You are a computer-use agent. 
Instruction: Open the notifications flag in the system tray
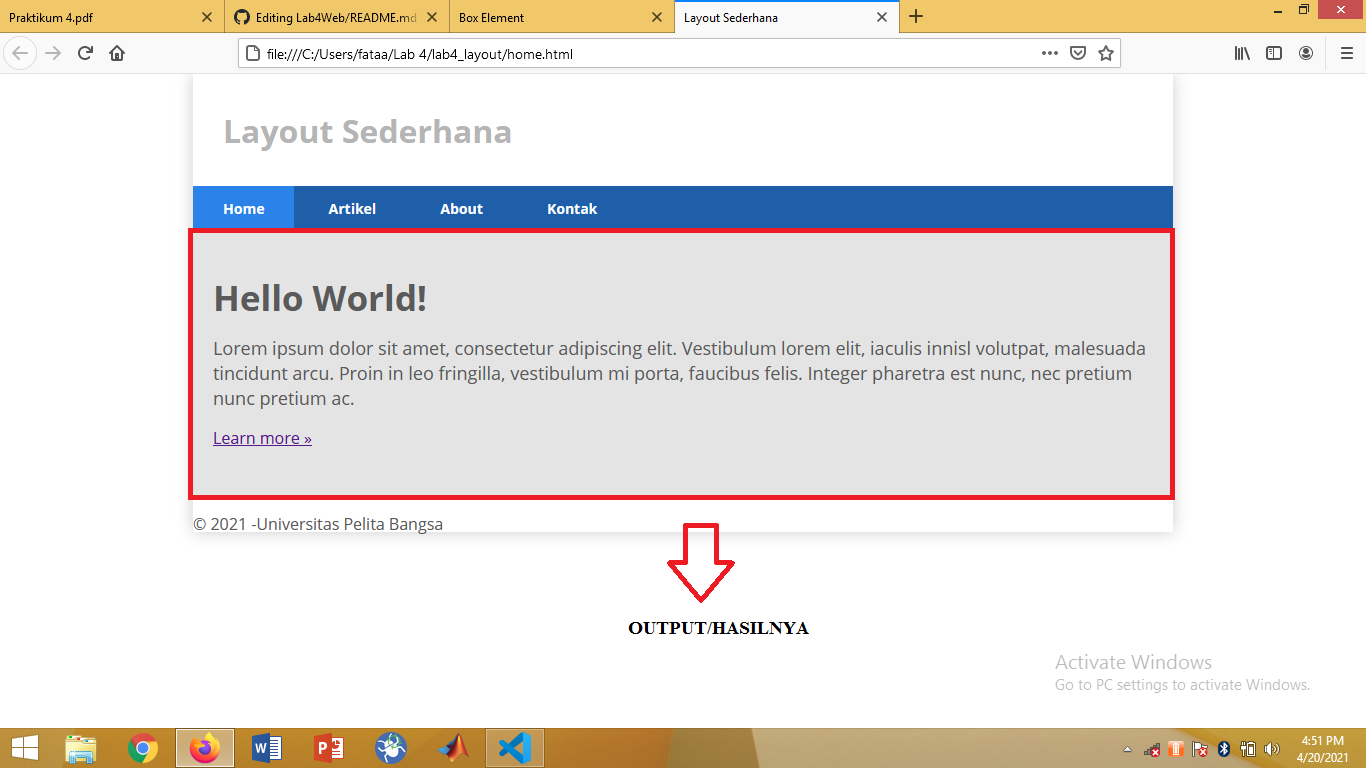1198,747
